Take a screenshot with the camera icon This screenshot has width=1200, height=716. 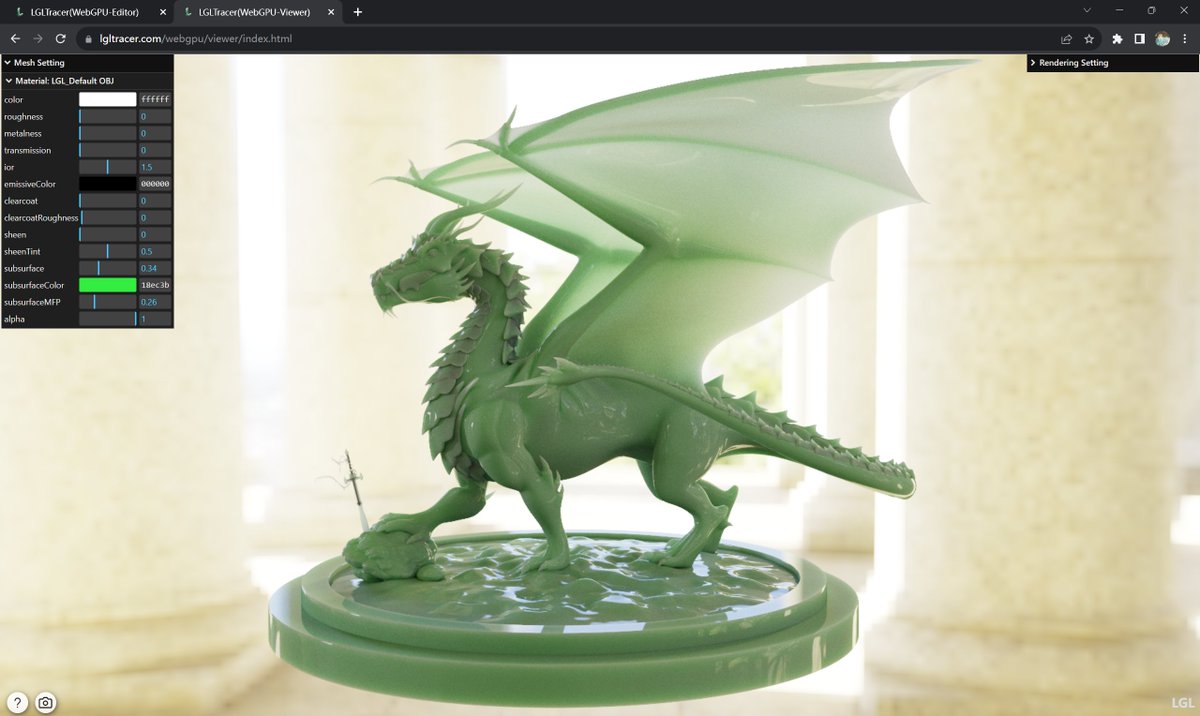coord(46,703)
